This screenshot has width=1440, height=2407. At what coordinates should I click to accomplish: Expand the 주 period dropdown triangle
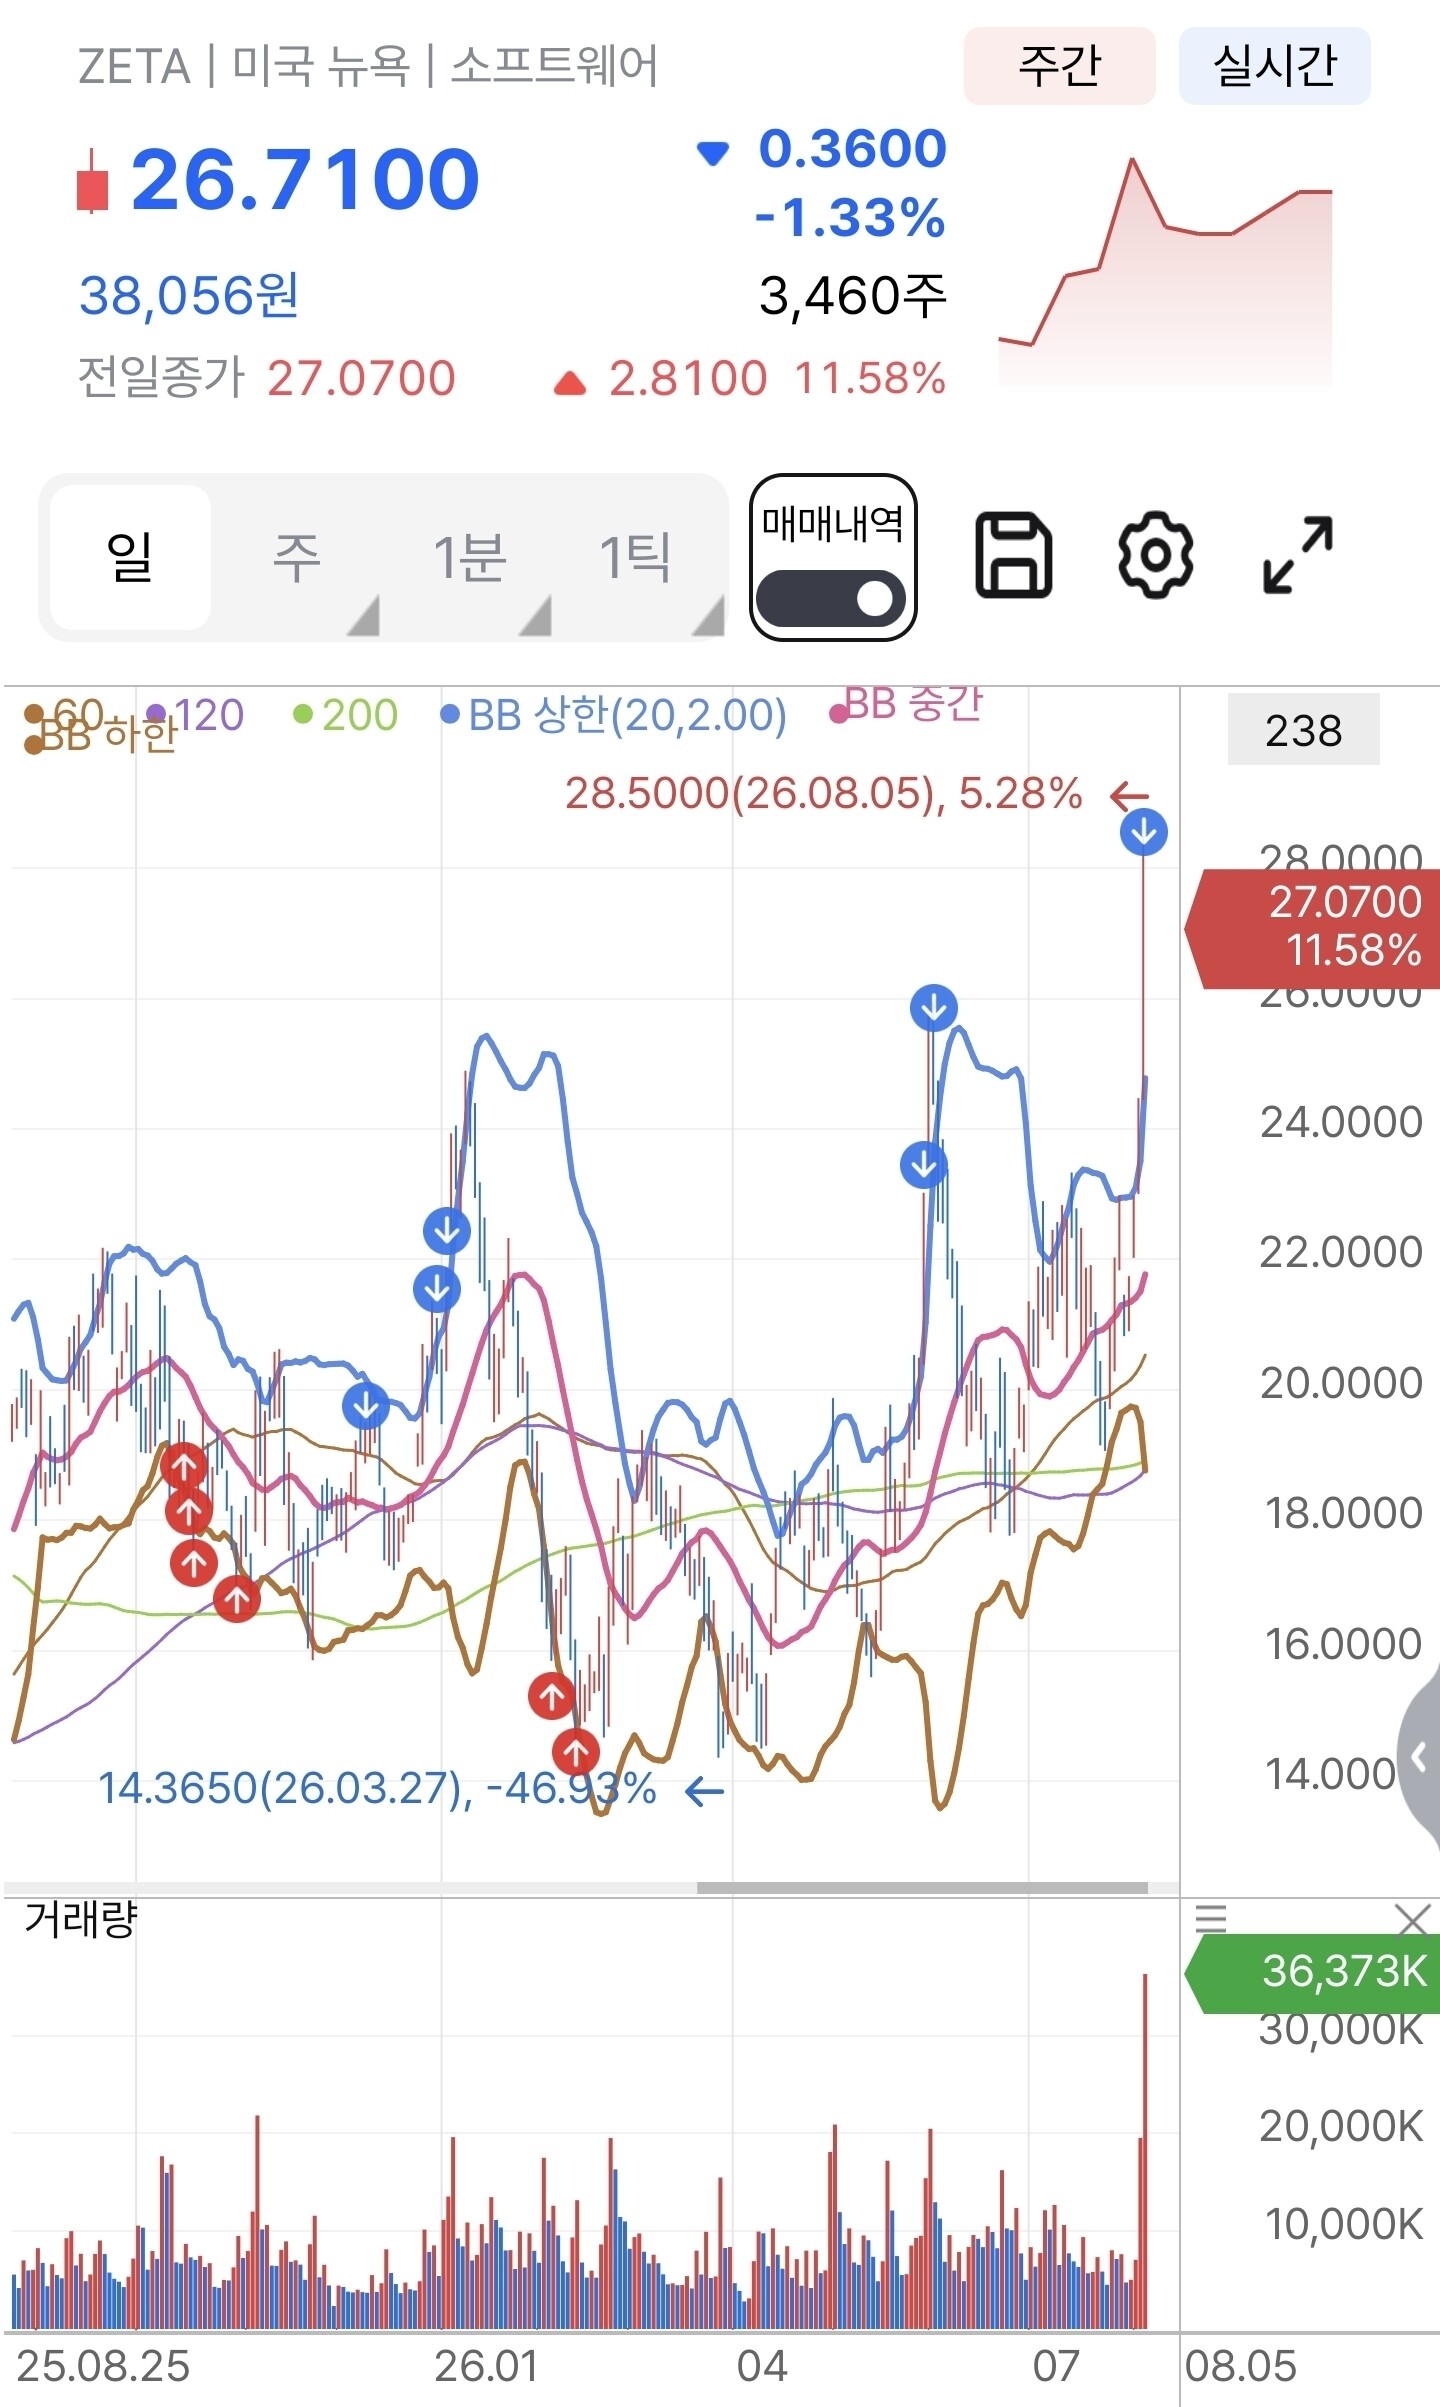[x=363, y=616]
